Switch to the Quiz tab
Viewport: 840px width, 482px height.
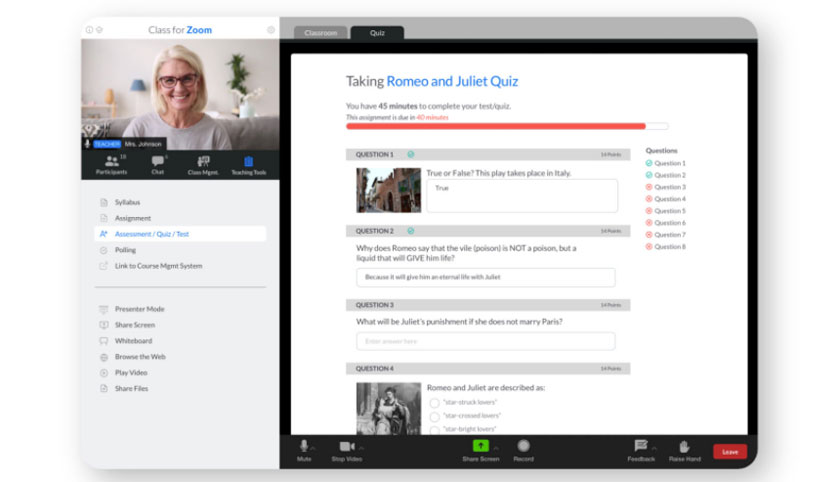tap(377, 33)
